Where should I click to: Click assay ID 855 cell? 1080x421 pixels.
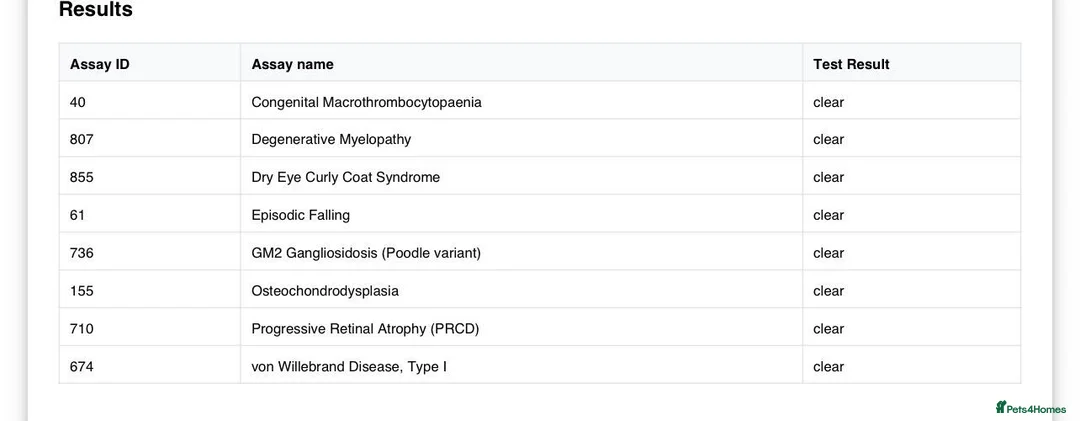(x=81, y=178)
